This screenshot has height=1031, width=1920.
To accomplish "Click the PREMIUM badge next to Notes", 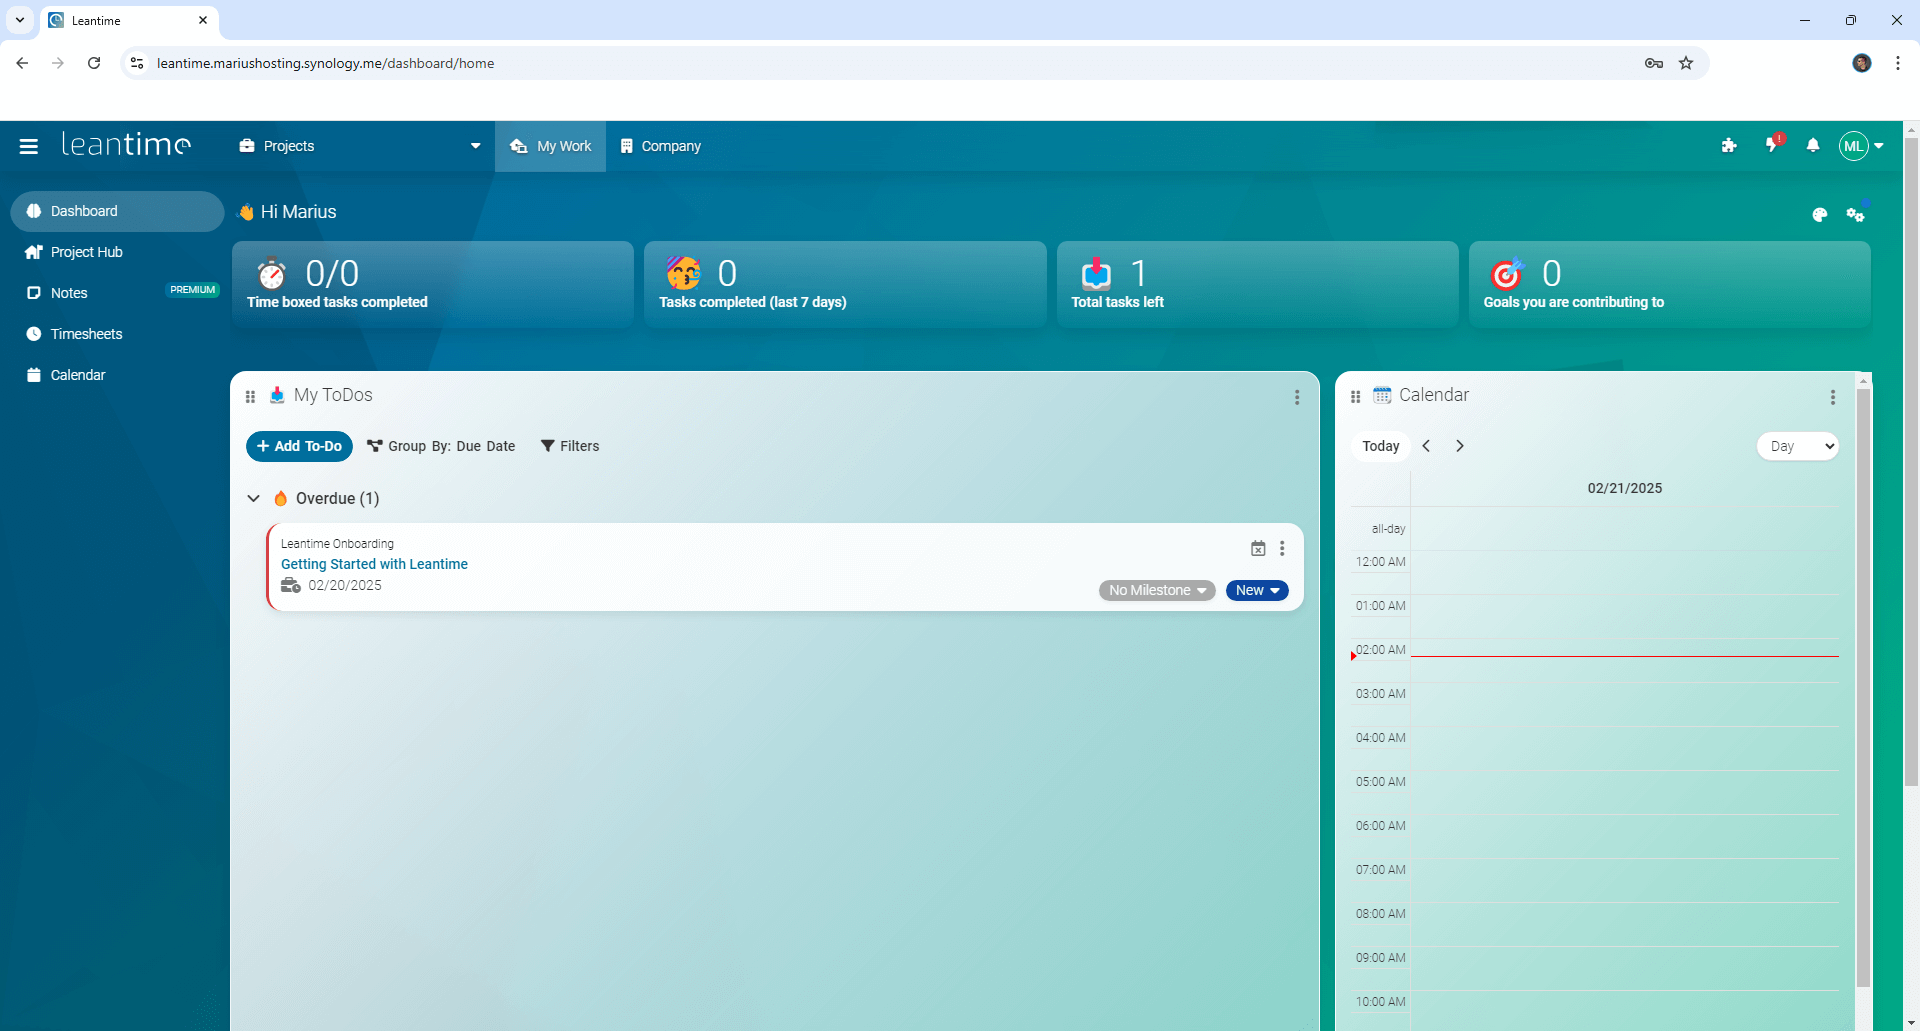I will [192, 290].
